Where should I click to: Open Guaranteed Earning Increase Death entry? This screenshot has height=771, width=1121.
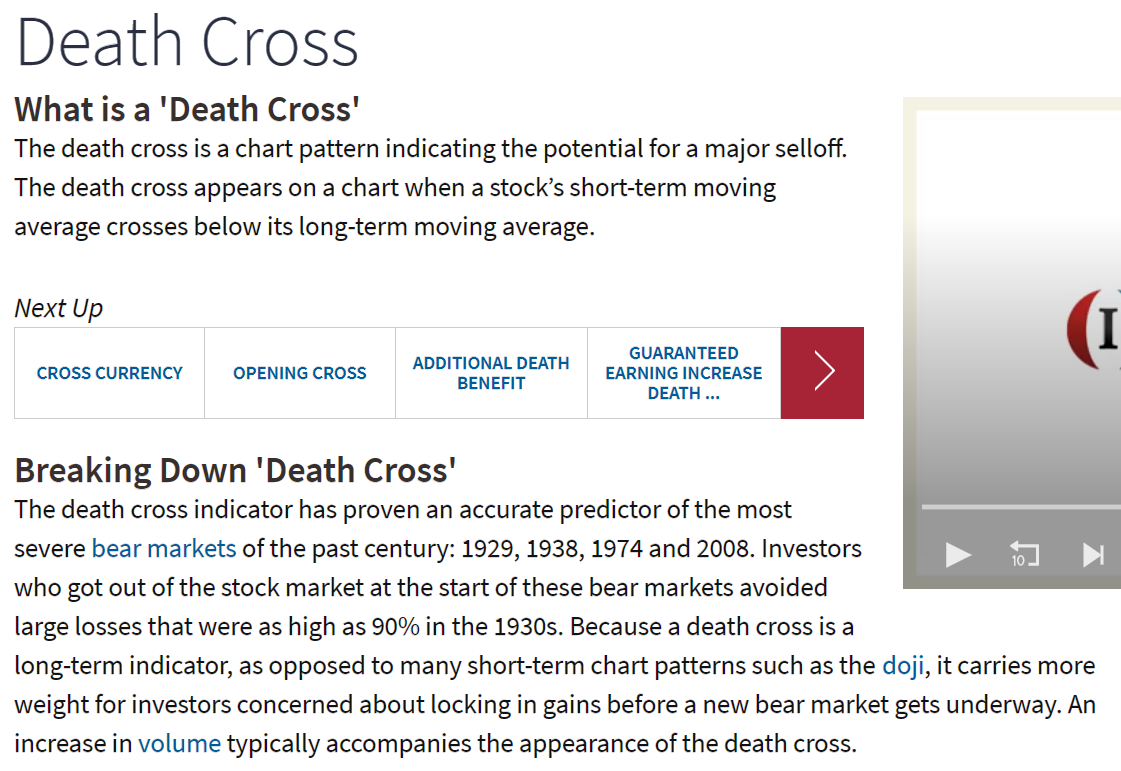click(684, 373)
